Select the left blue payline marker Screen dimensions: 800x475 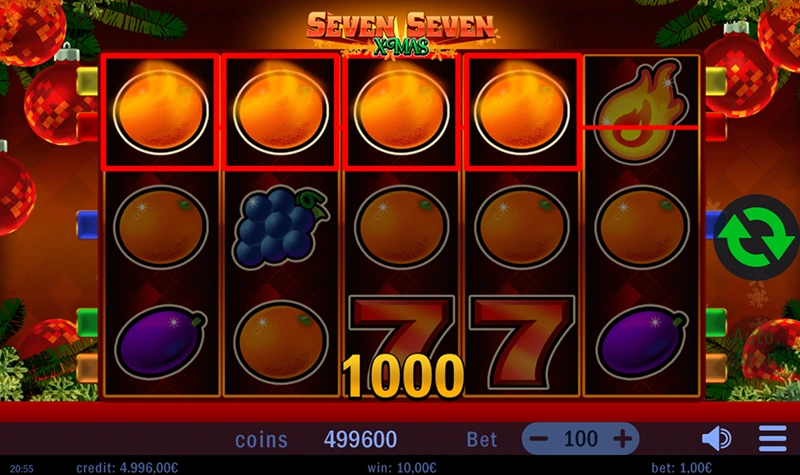87,224
